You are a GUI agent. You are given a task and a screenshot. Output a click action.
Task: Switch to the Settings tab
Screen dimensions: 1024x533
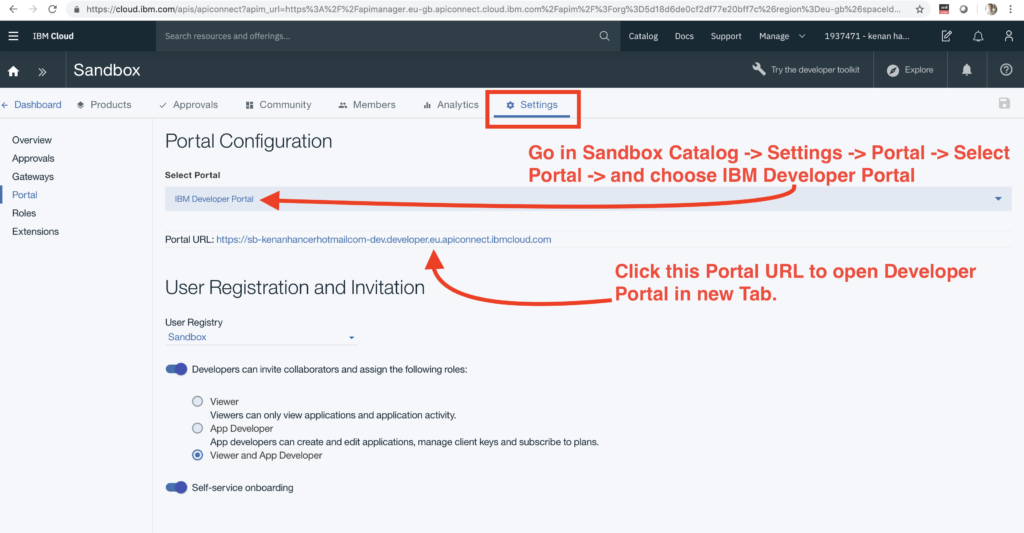pyautogui.click(x=532, y=105)
